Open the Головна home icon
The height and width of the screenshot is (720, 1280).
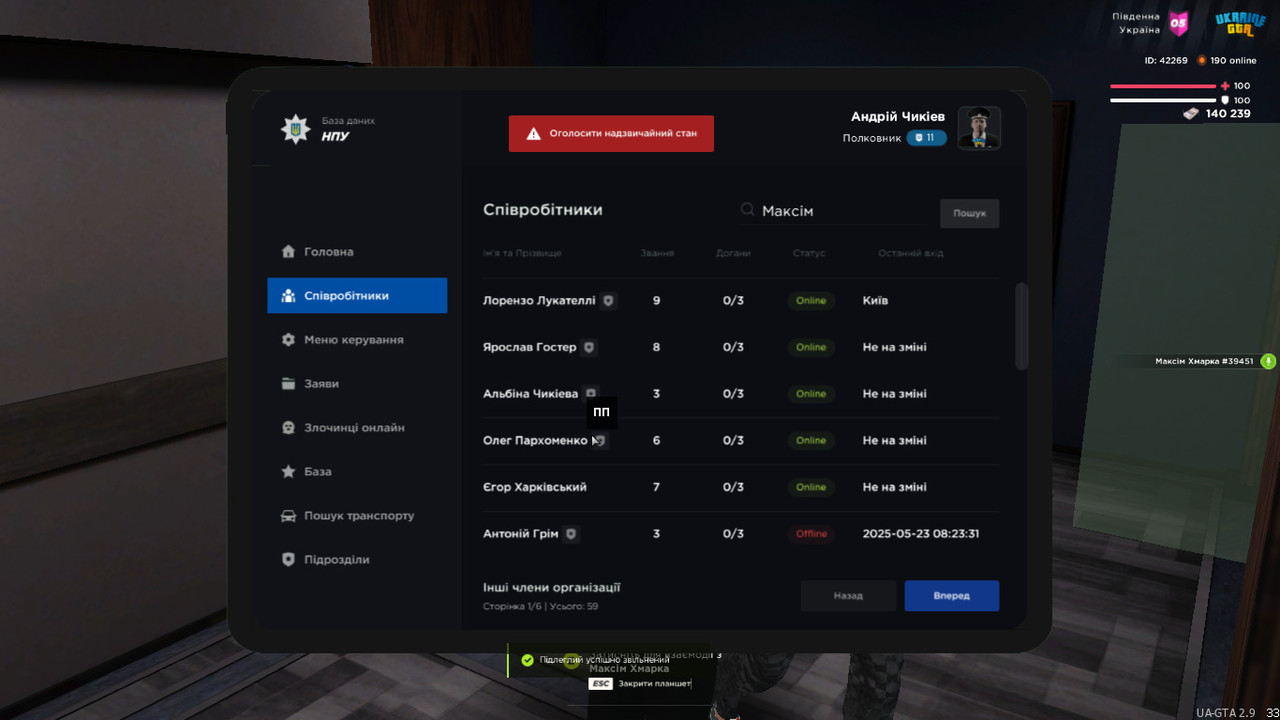click(288, 252)
